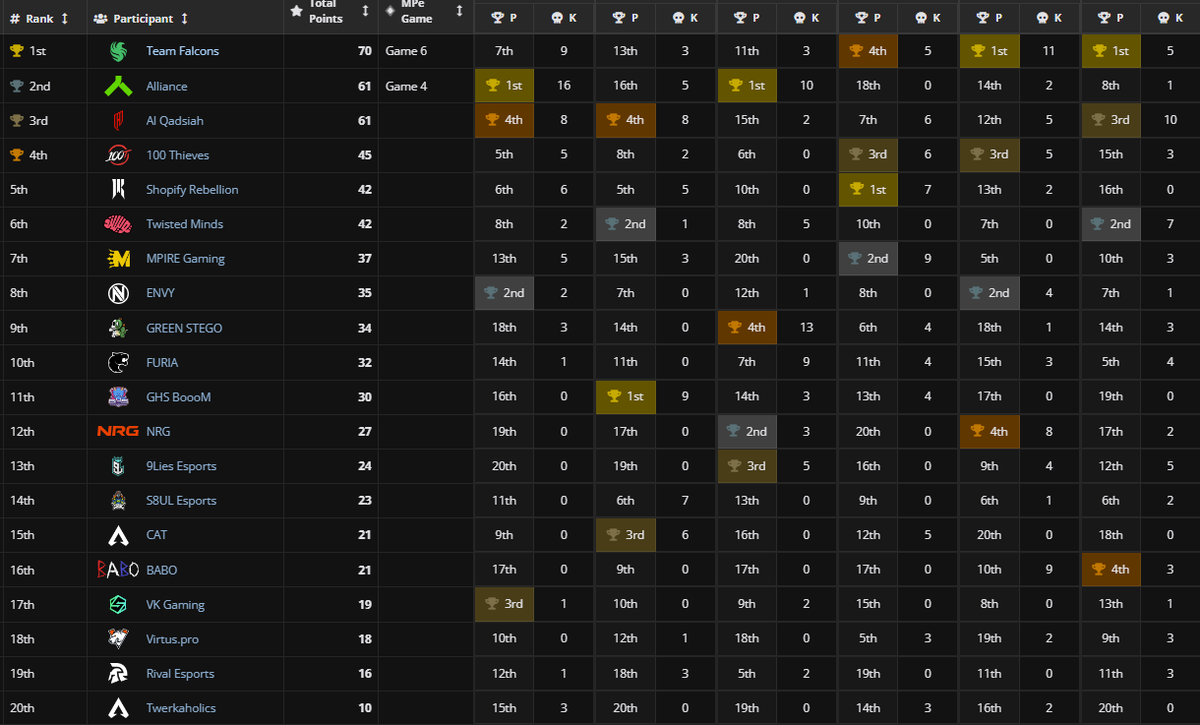Viewport: 1200px width, 725px height.
Task: Open Team Falcons participant link
Action: click(182, 51)
